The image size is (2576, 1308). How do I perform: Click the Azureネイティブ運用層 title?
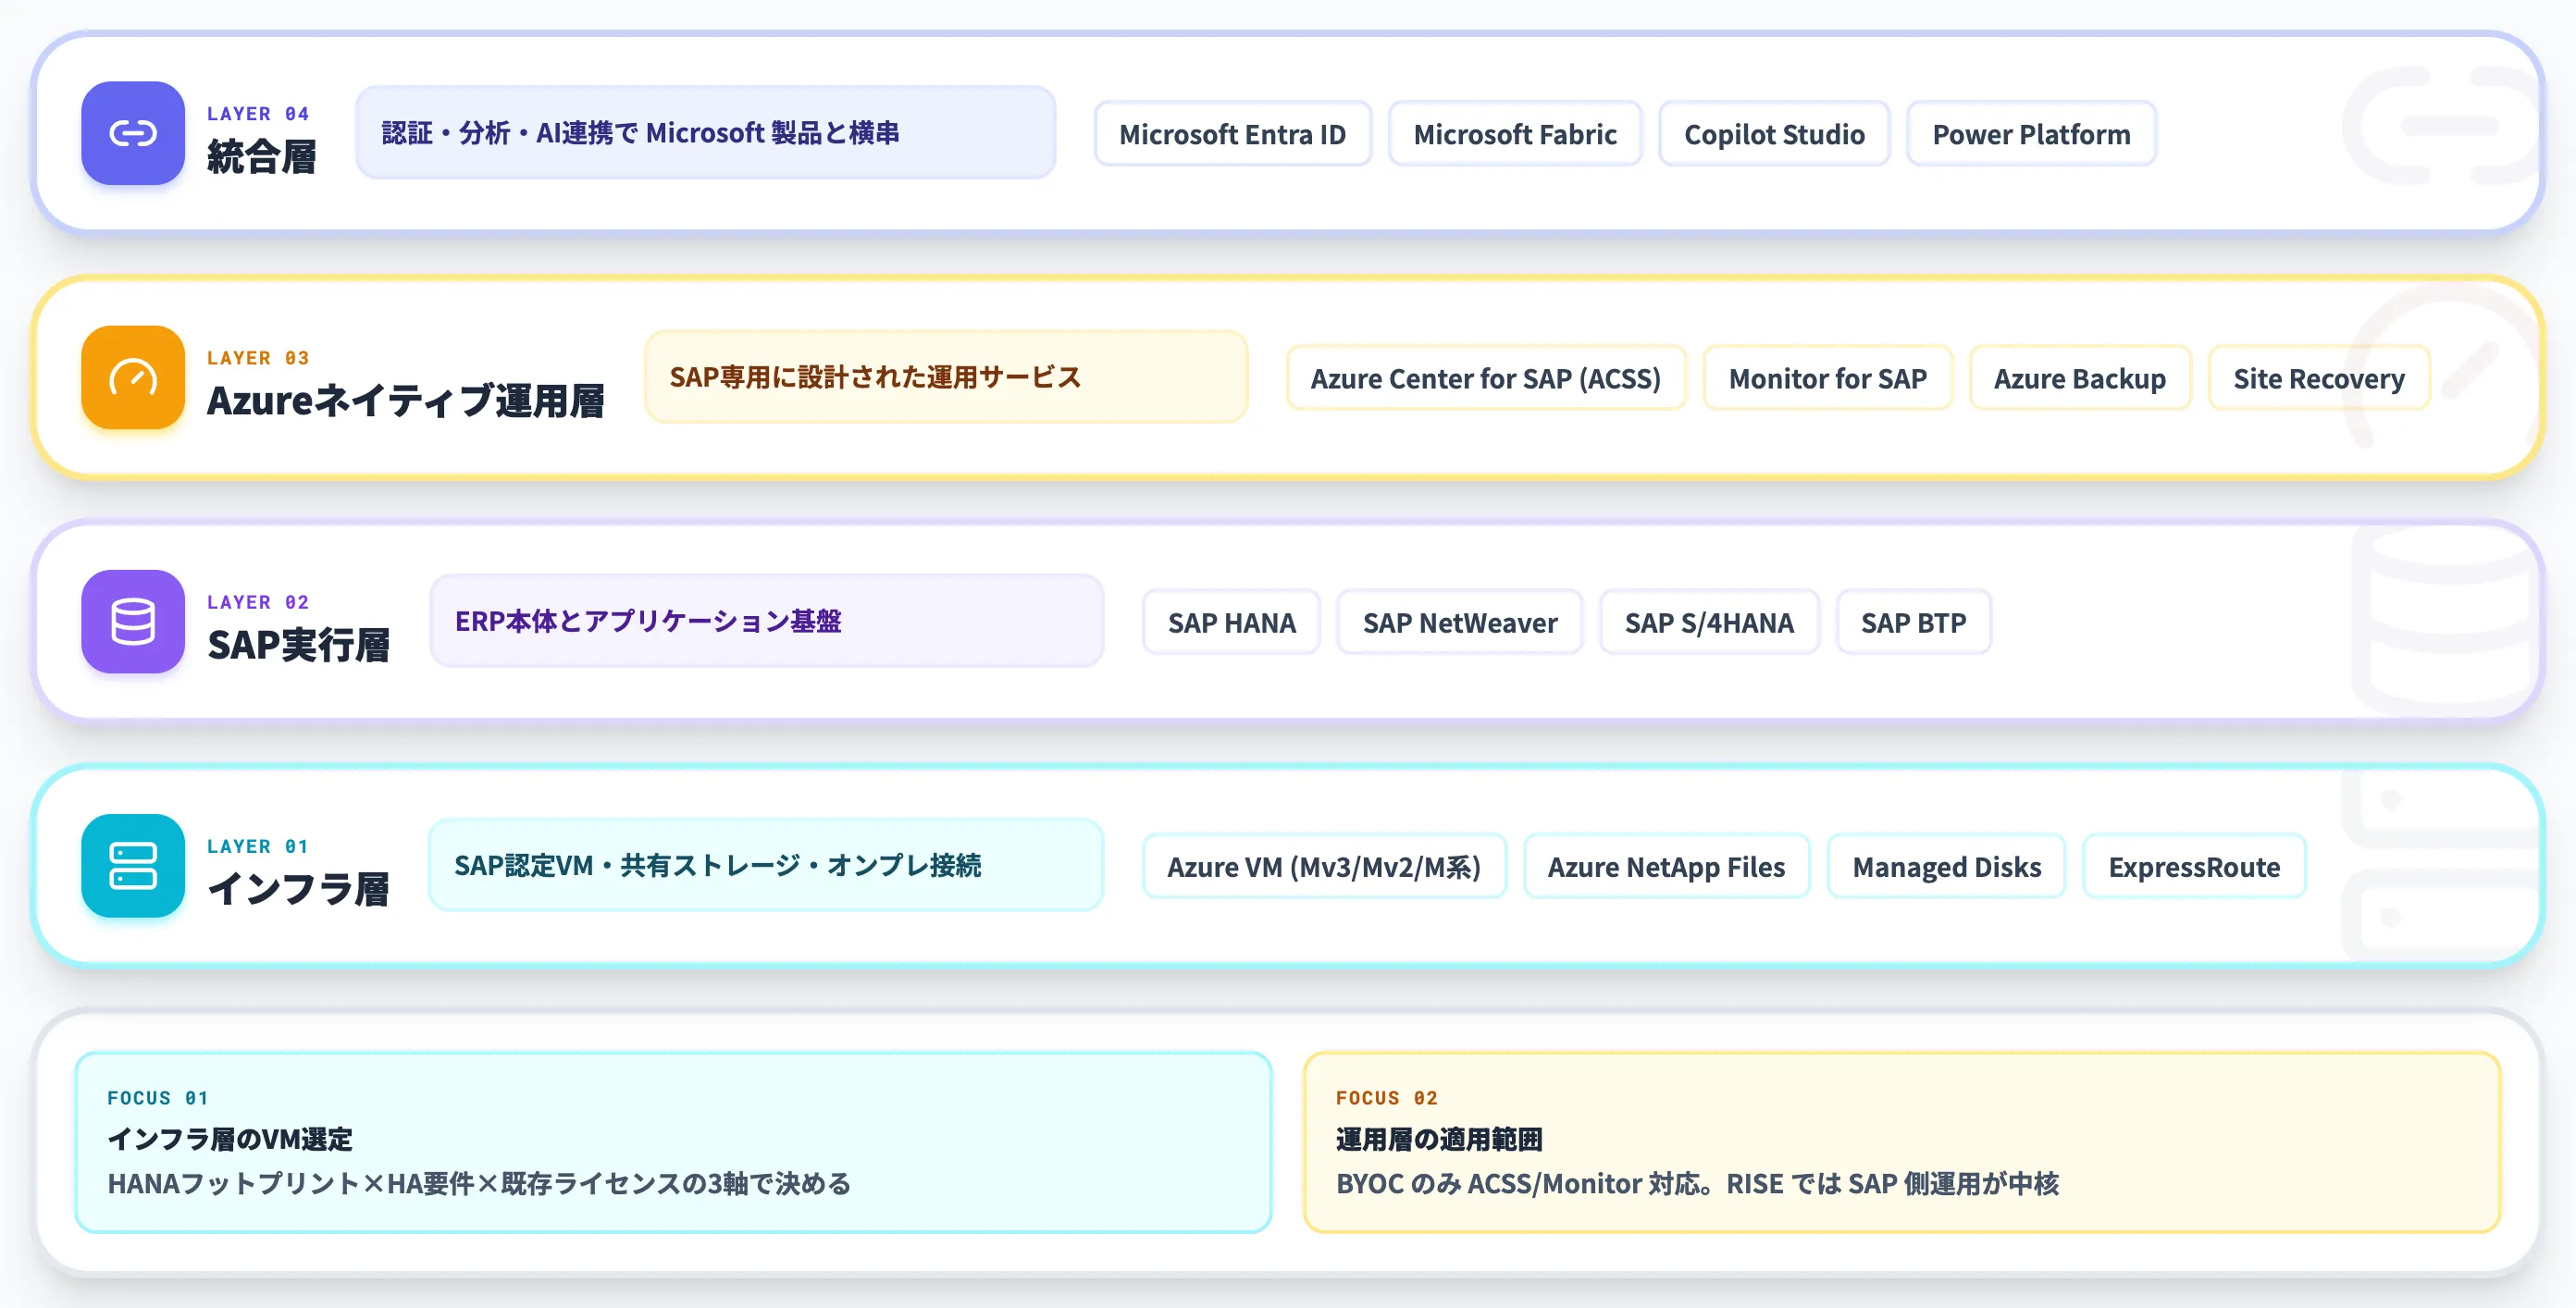click(x=405, y=401)
